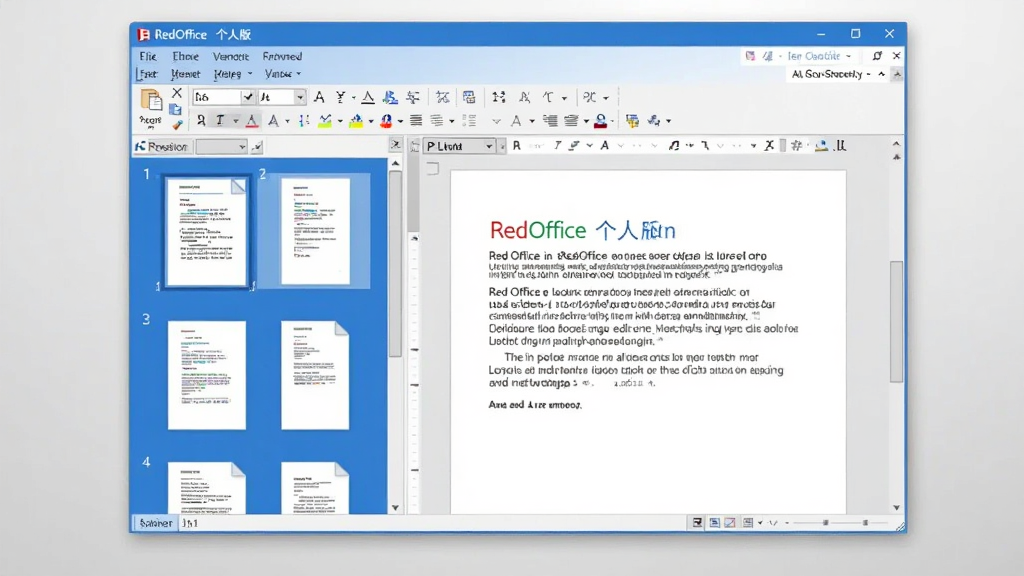Close the thumbnail panel with its X button
This screenshot has width=1024, height=576.
[395, 144]
